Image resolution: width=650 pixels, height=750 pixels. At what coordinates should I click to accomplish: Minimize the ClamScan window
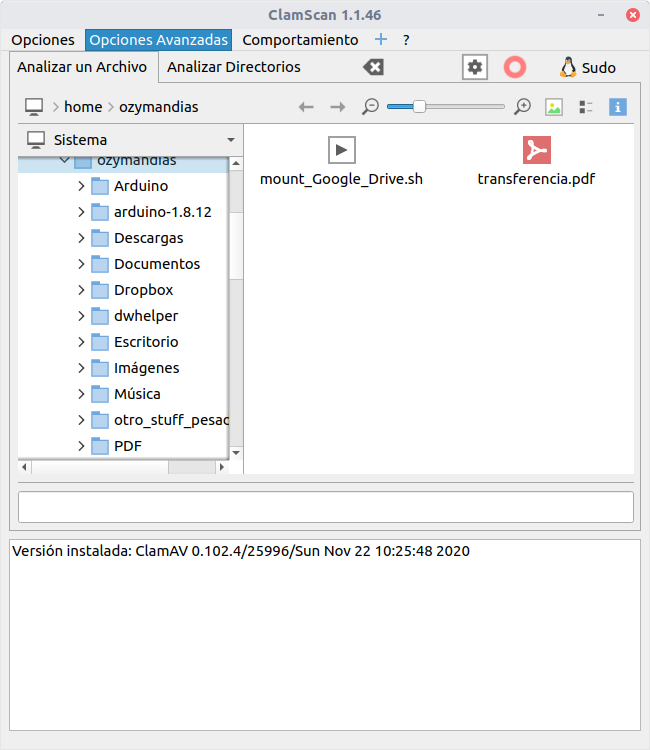pyautogui.click(x=601, y=15)
